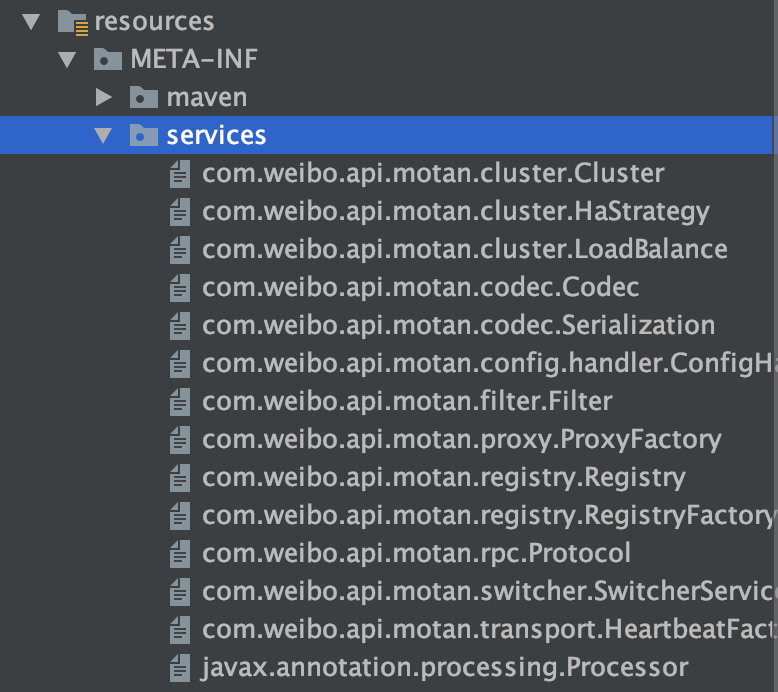
Task: Click the file icon beside cluster.Cluster
Action: (180, 174)
